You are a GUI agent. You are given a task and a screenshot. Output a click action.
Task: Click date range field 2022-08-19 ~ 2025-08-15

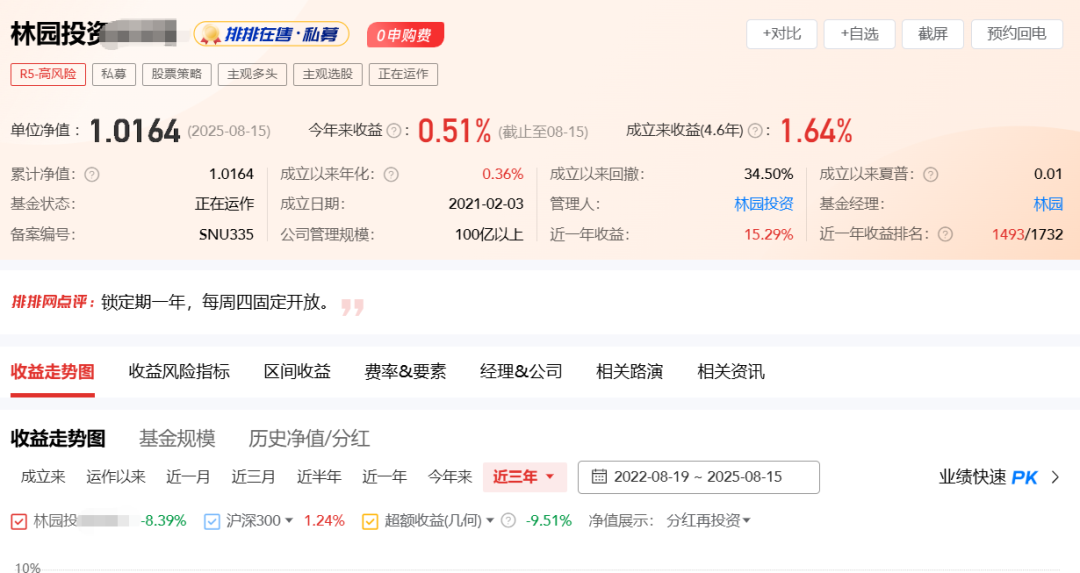pyautogui.click(x=698, y=477)
